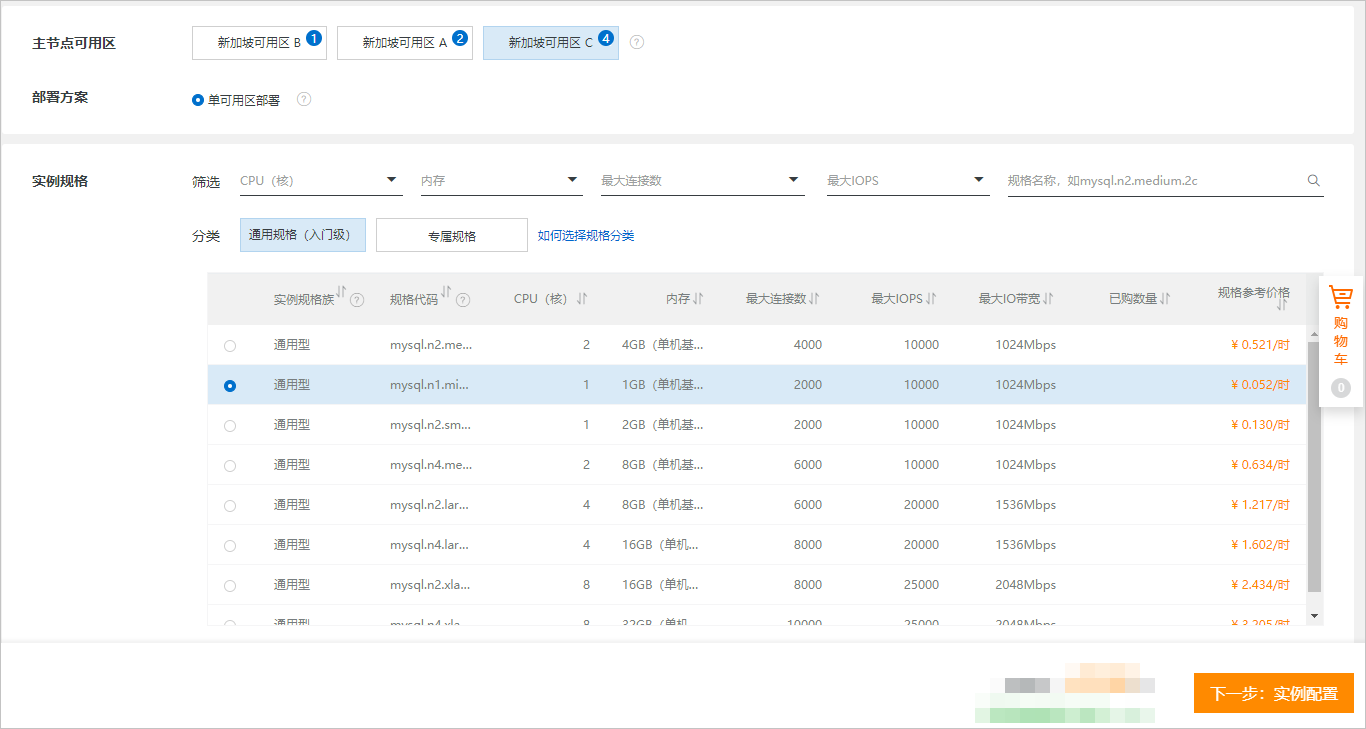Select radio for mysql.n4.me... 8GB row
Screen dimensions: 1366x729
(x=230, y=466)
